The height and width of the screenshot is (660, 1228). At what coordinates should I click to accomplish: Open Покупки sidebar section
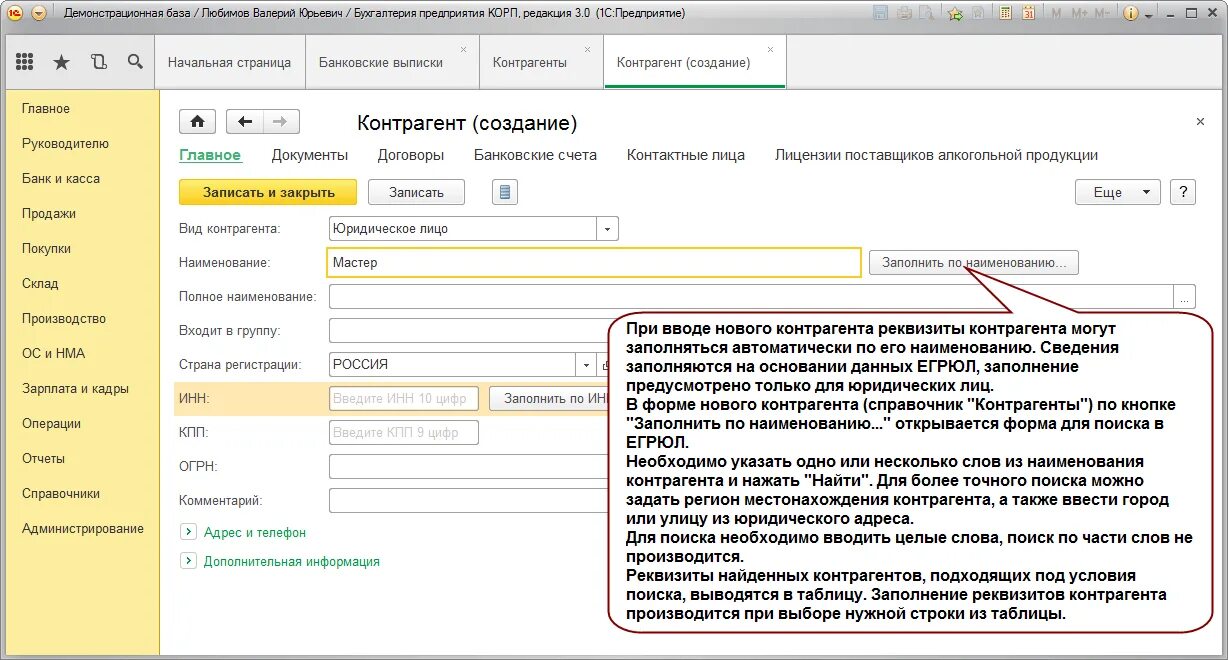(46, 248)
